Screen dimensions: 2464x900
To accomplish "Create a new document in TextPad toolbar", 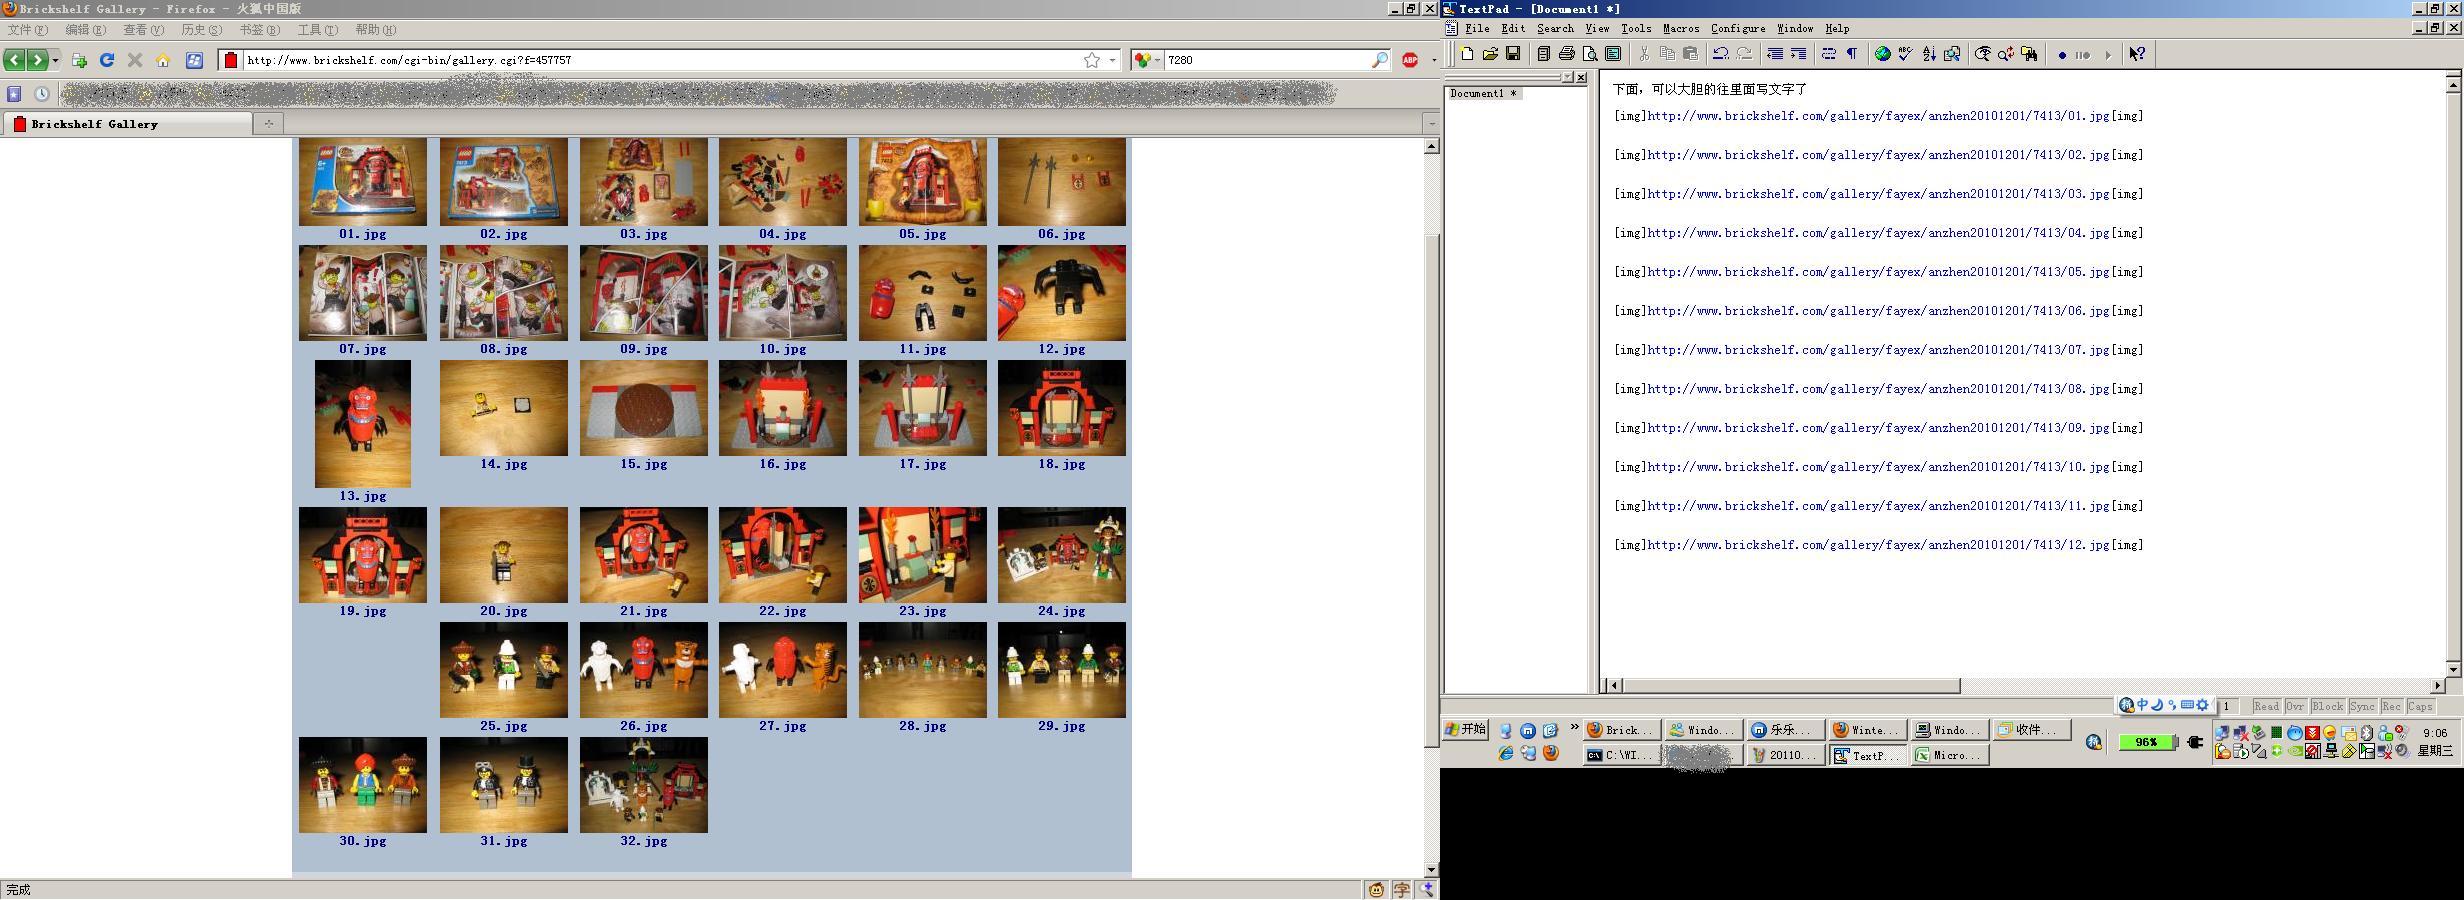I will coord(1467,54).
